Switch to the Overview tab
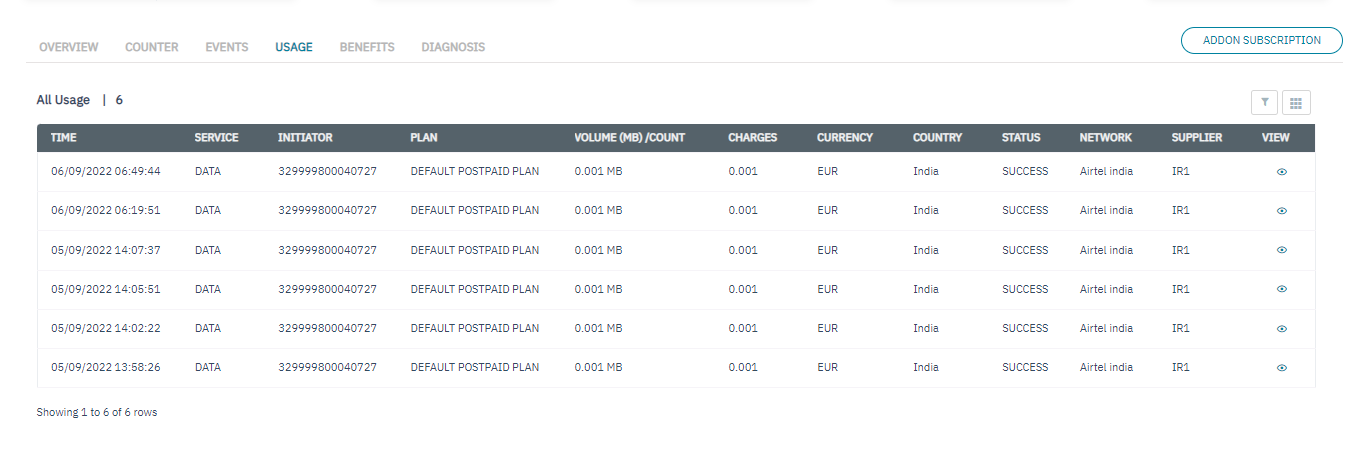 point(68,47)
